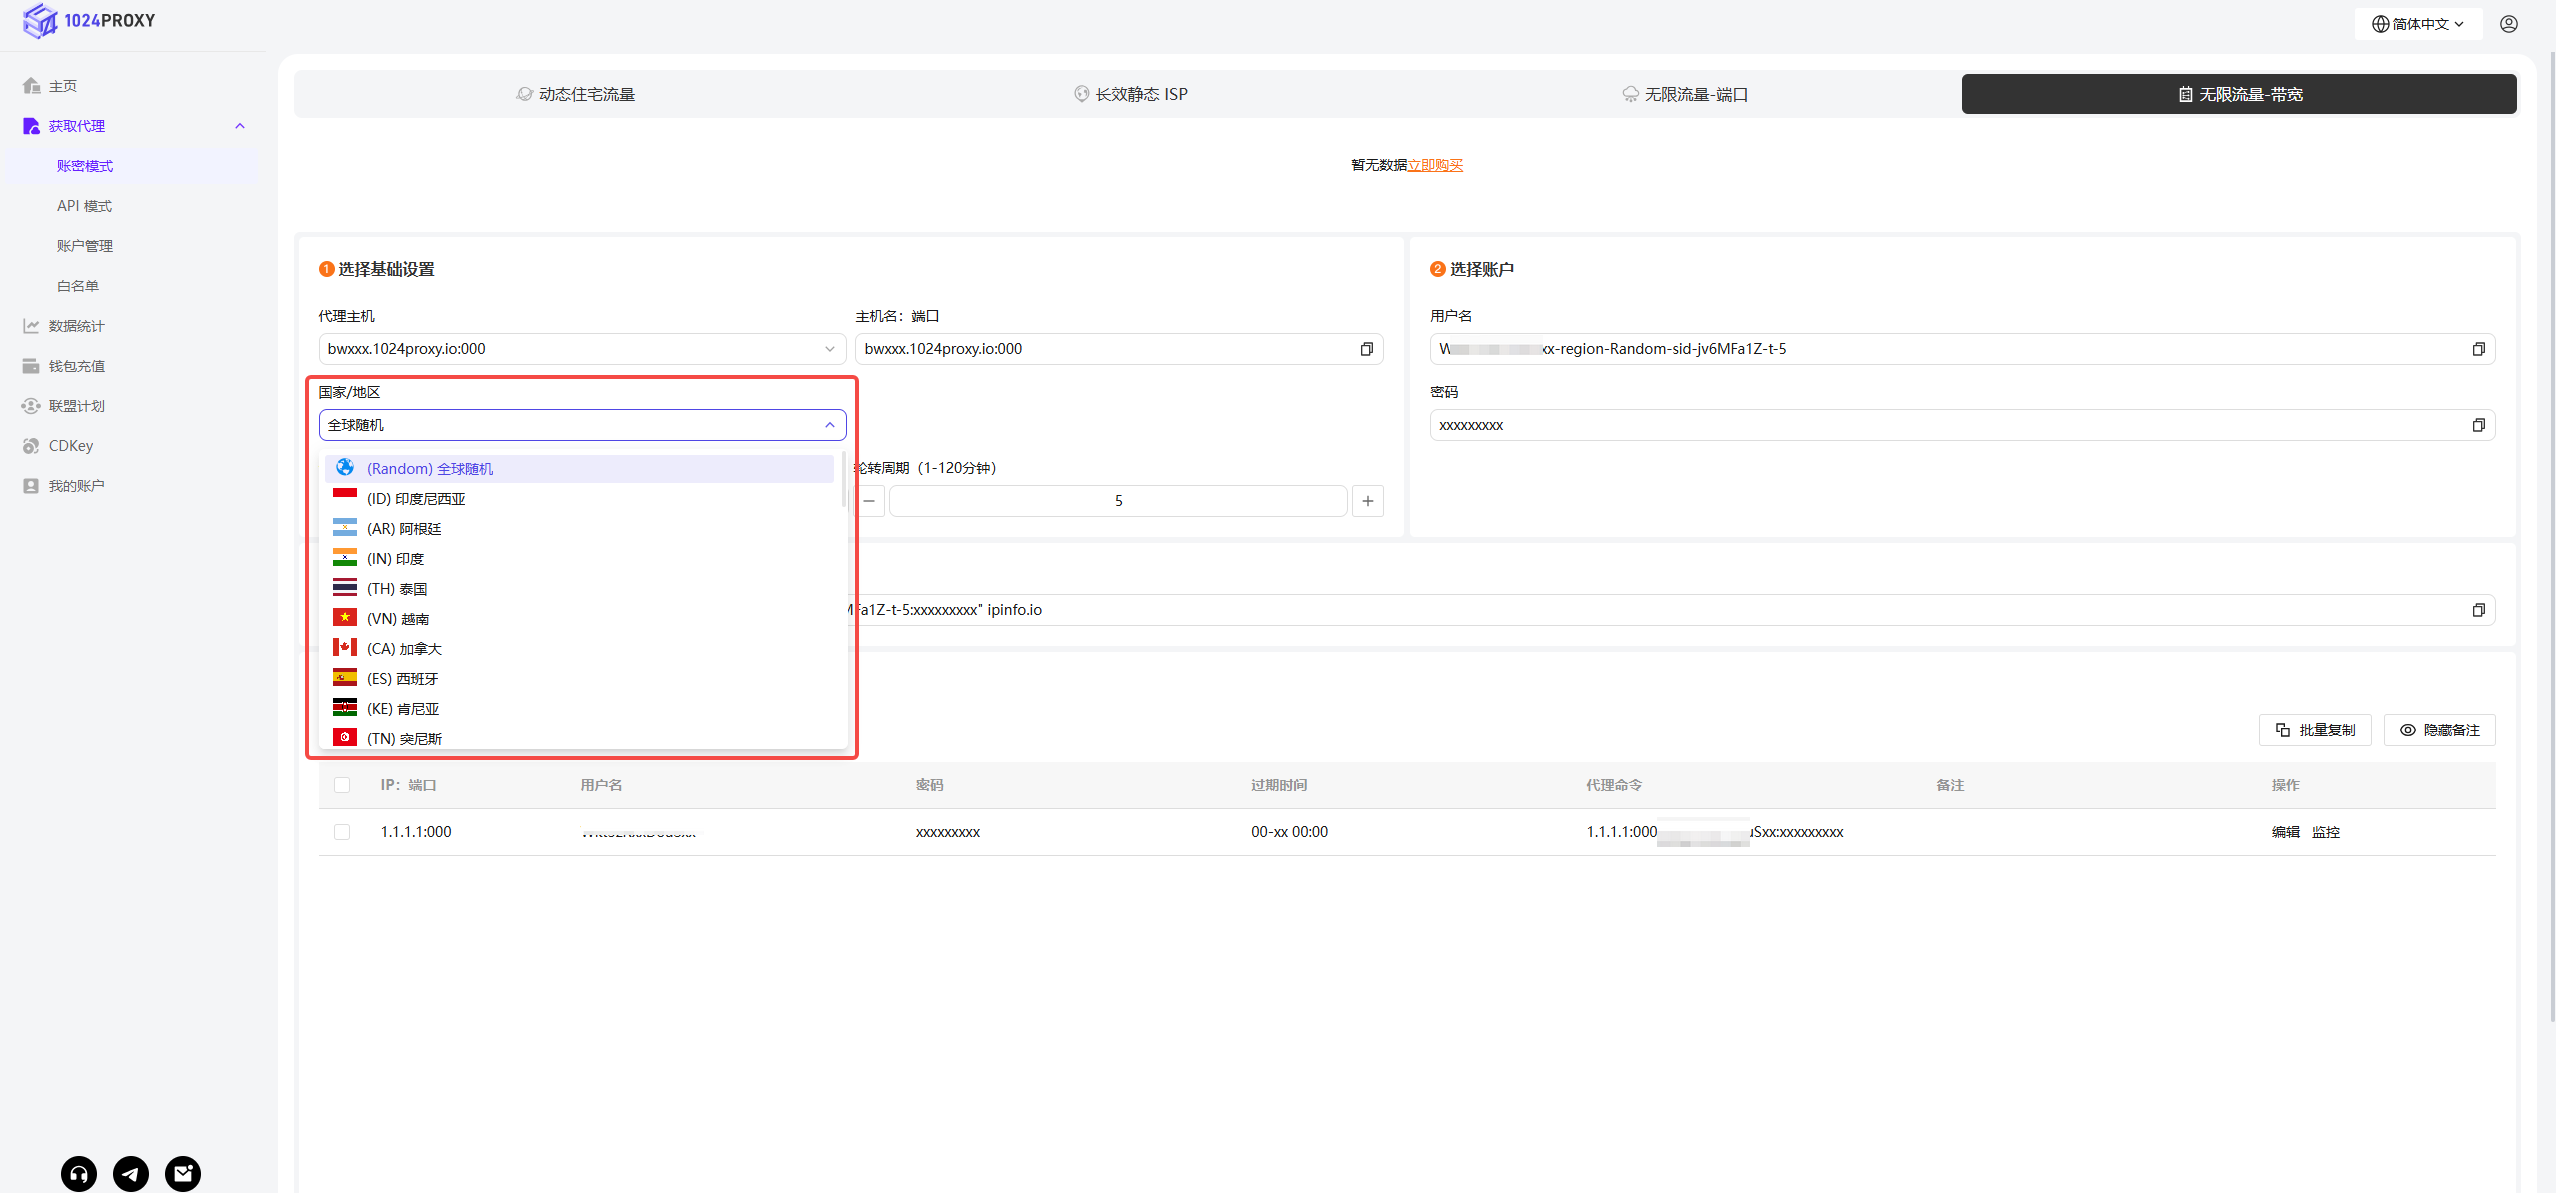Click the 隐藏备注 eye toggle button
This screenshot has height=1193, width=2556.
pos(2439,730)
